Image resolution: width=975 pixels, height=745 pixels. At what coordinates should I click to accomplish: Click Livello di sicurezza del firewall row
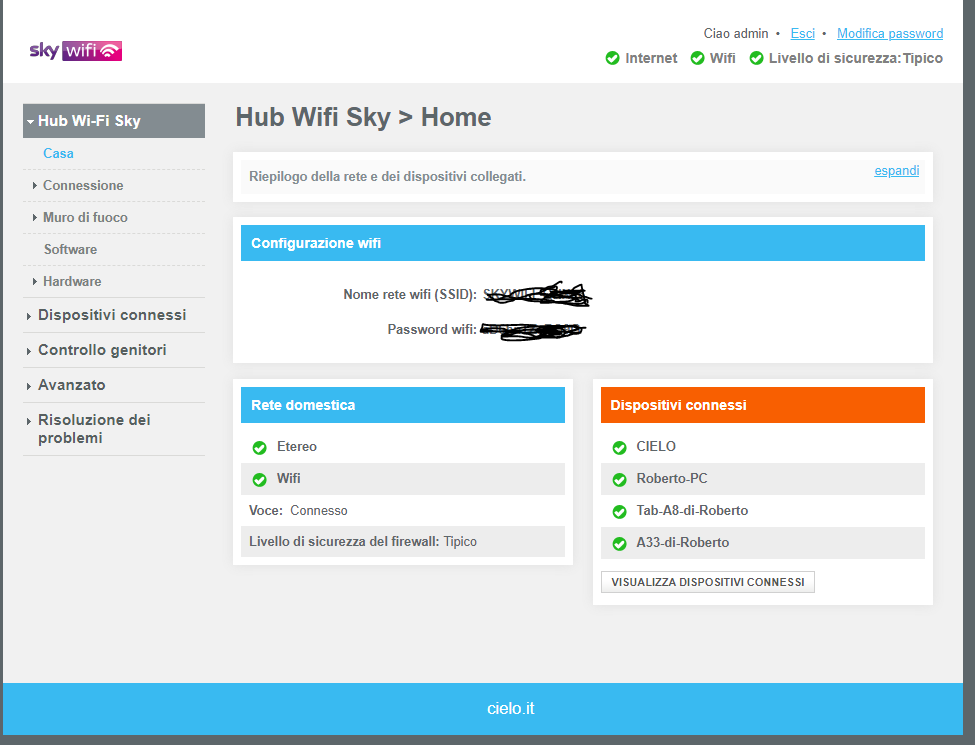pos(403,542)
